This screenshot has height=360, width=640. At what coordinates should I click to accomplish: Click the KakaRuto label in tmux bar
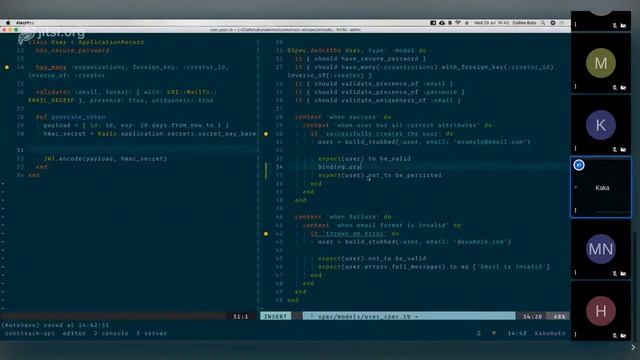pos(550,333)
